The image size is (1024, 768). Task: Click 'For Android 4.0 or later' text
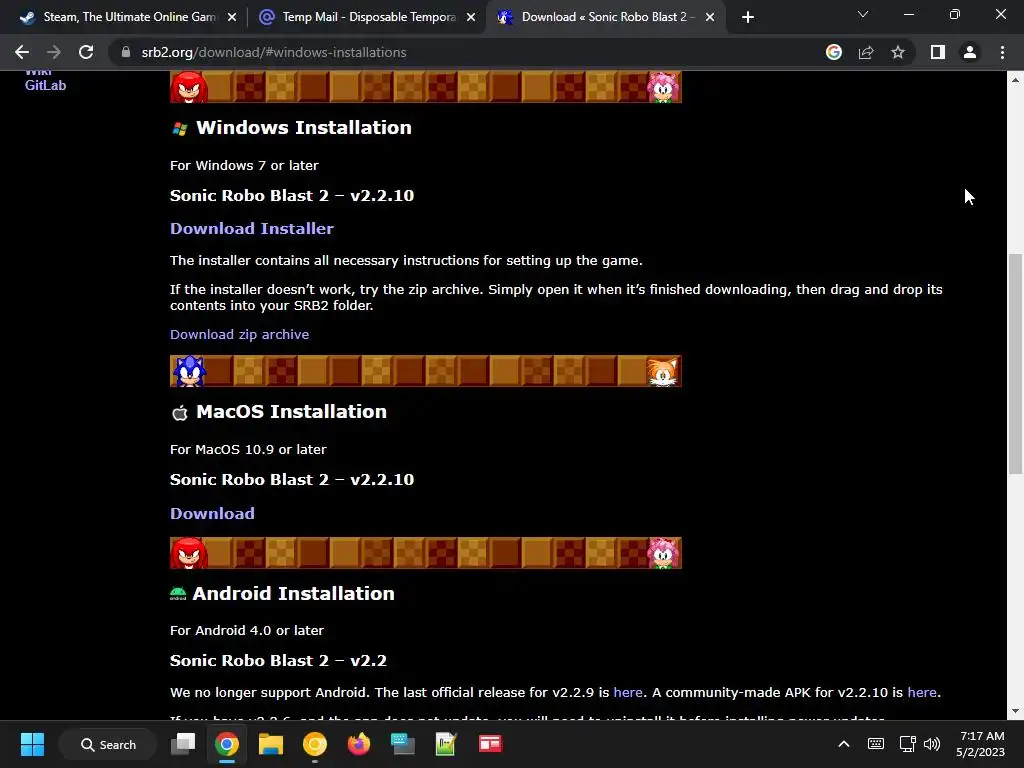pyautogui.click(x=246, y=630)
